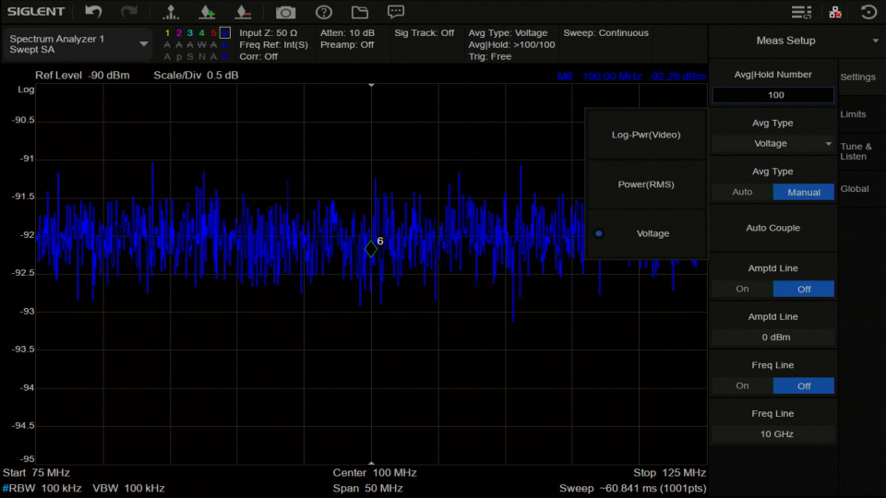Viewport: 886px width, 498px height.
Task: Open the help question mark icon
Action: pos(323,12)
